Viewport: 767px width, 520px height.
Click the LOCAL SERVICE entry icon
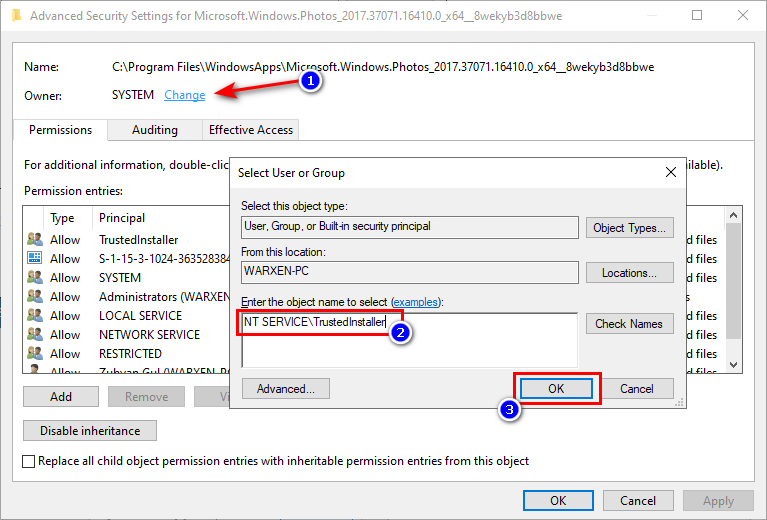point(35,316)
